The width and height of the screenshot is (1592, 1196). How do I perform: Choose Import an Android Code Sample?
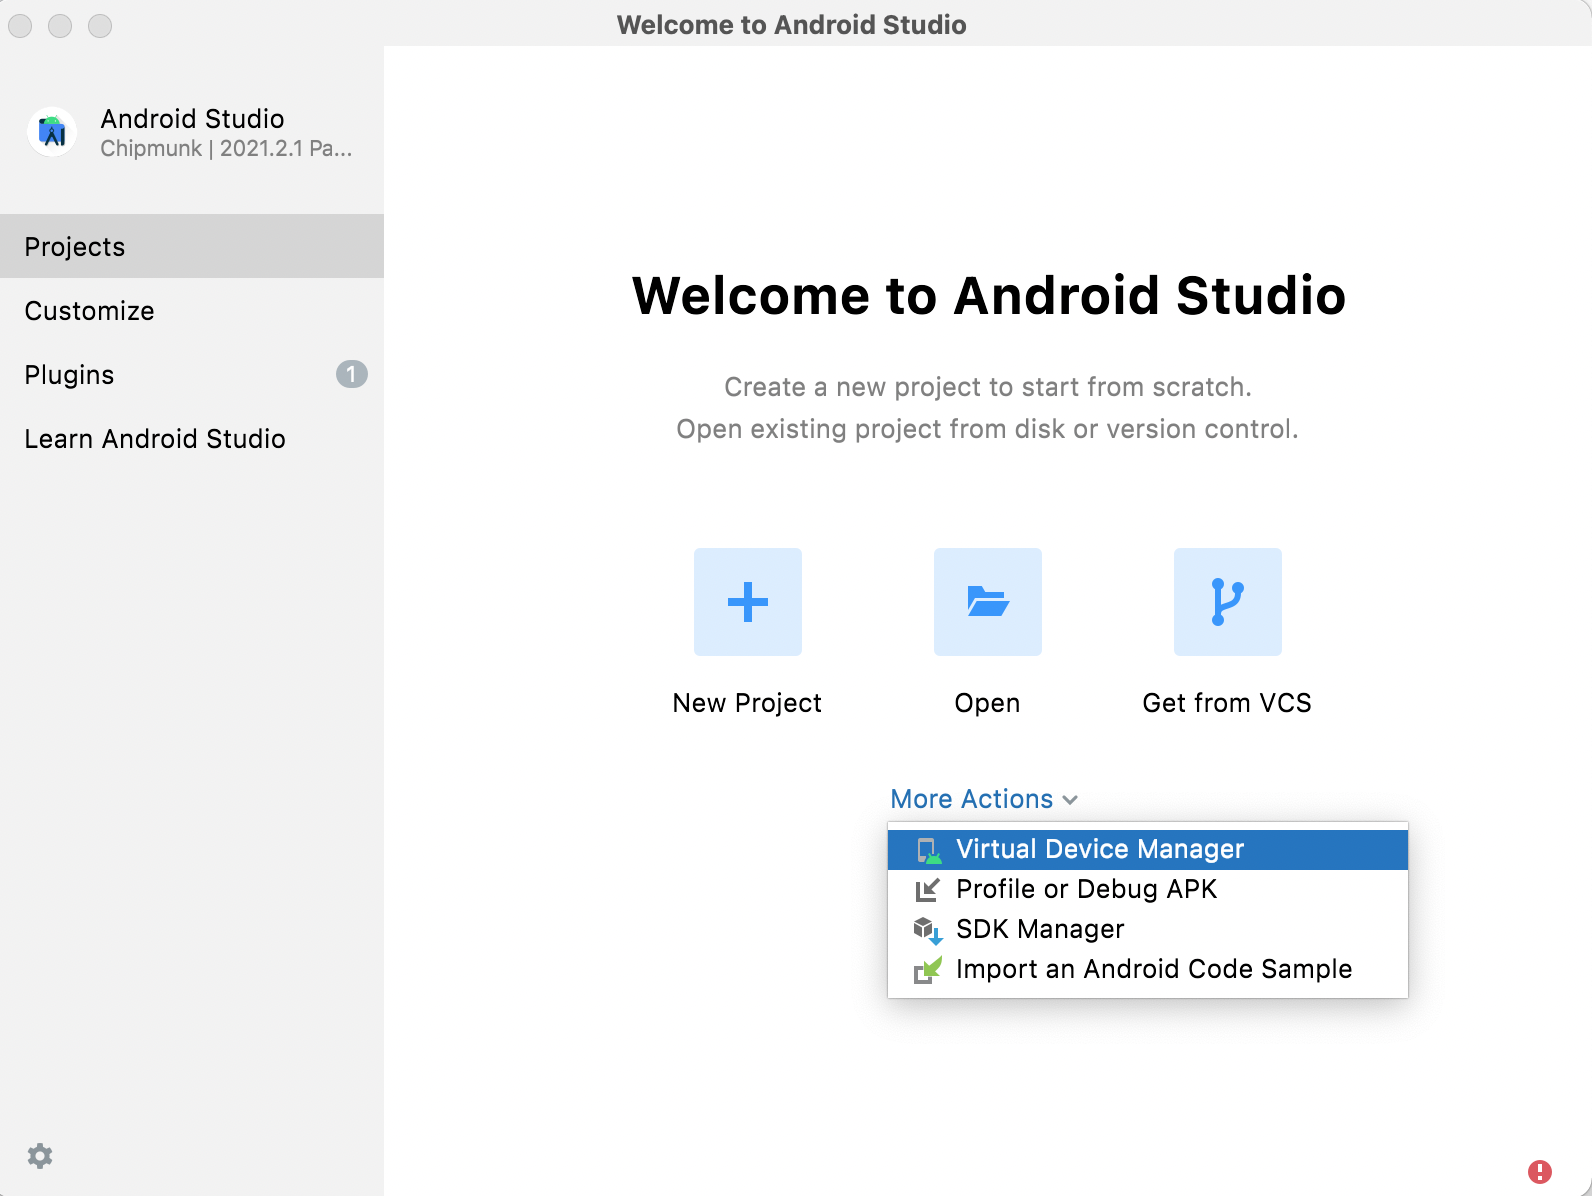(x=1148, y=969)
